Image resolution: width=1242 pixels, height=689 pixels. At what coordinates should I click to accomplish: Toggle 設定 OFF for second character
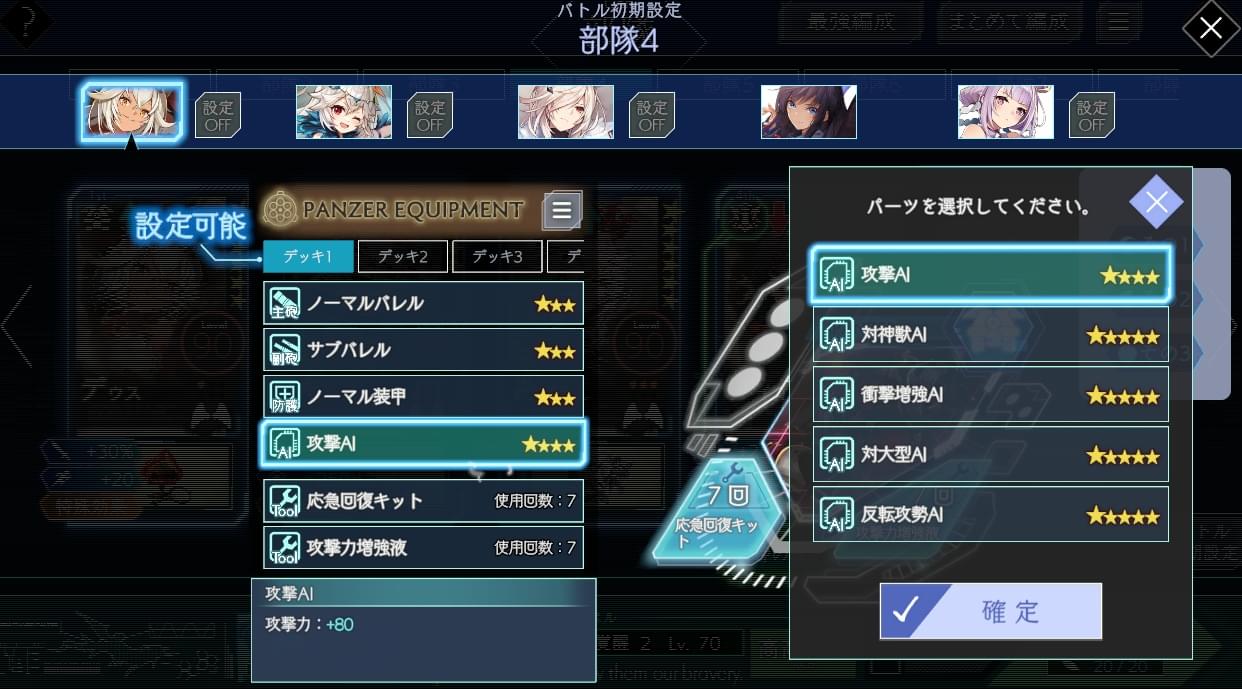(430, 115)
